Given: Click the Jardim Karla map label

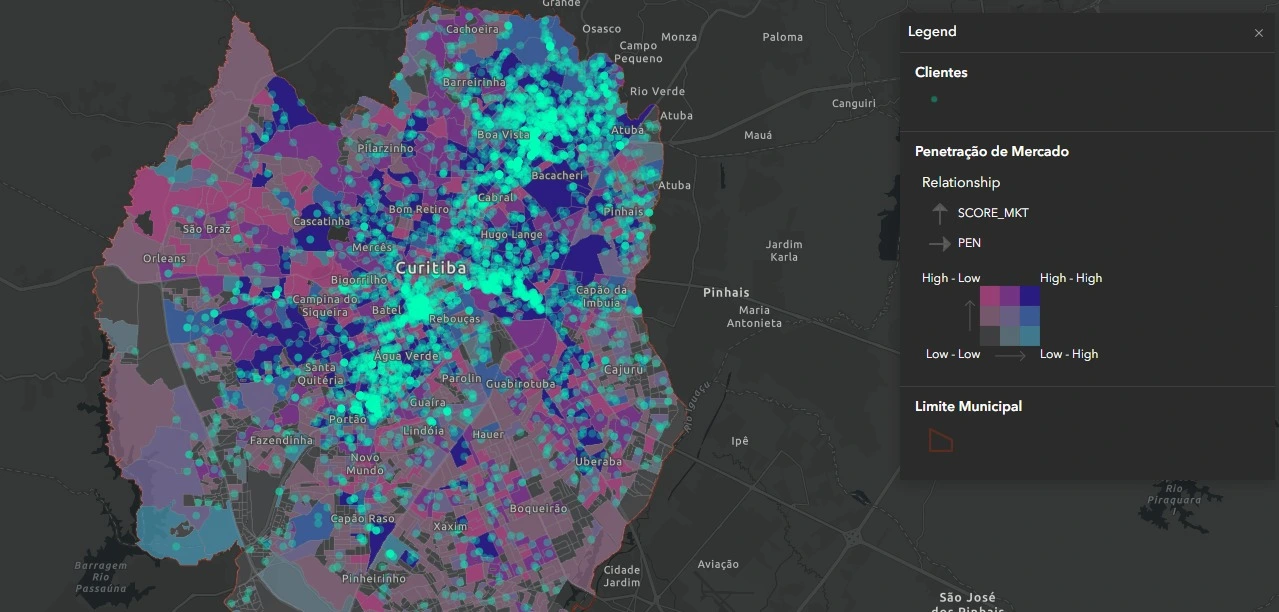Looking at the screenshot, I should (784, 251).
